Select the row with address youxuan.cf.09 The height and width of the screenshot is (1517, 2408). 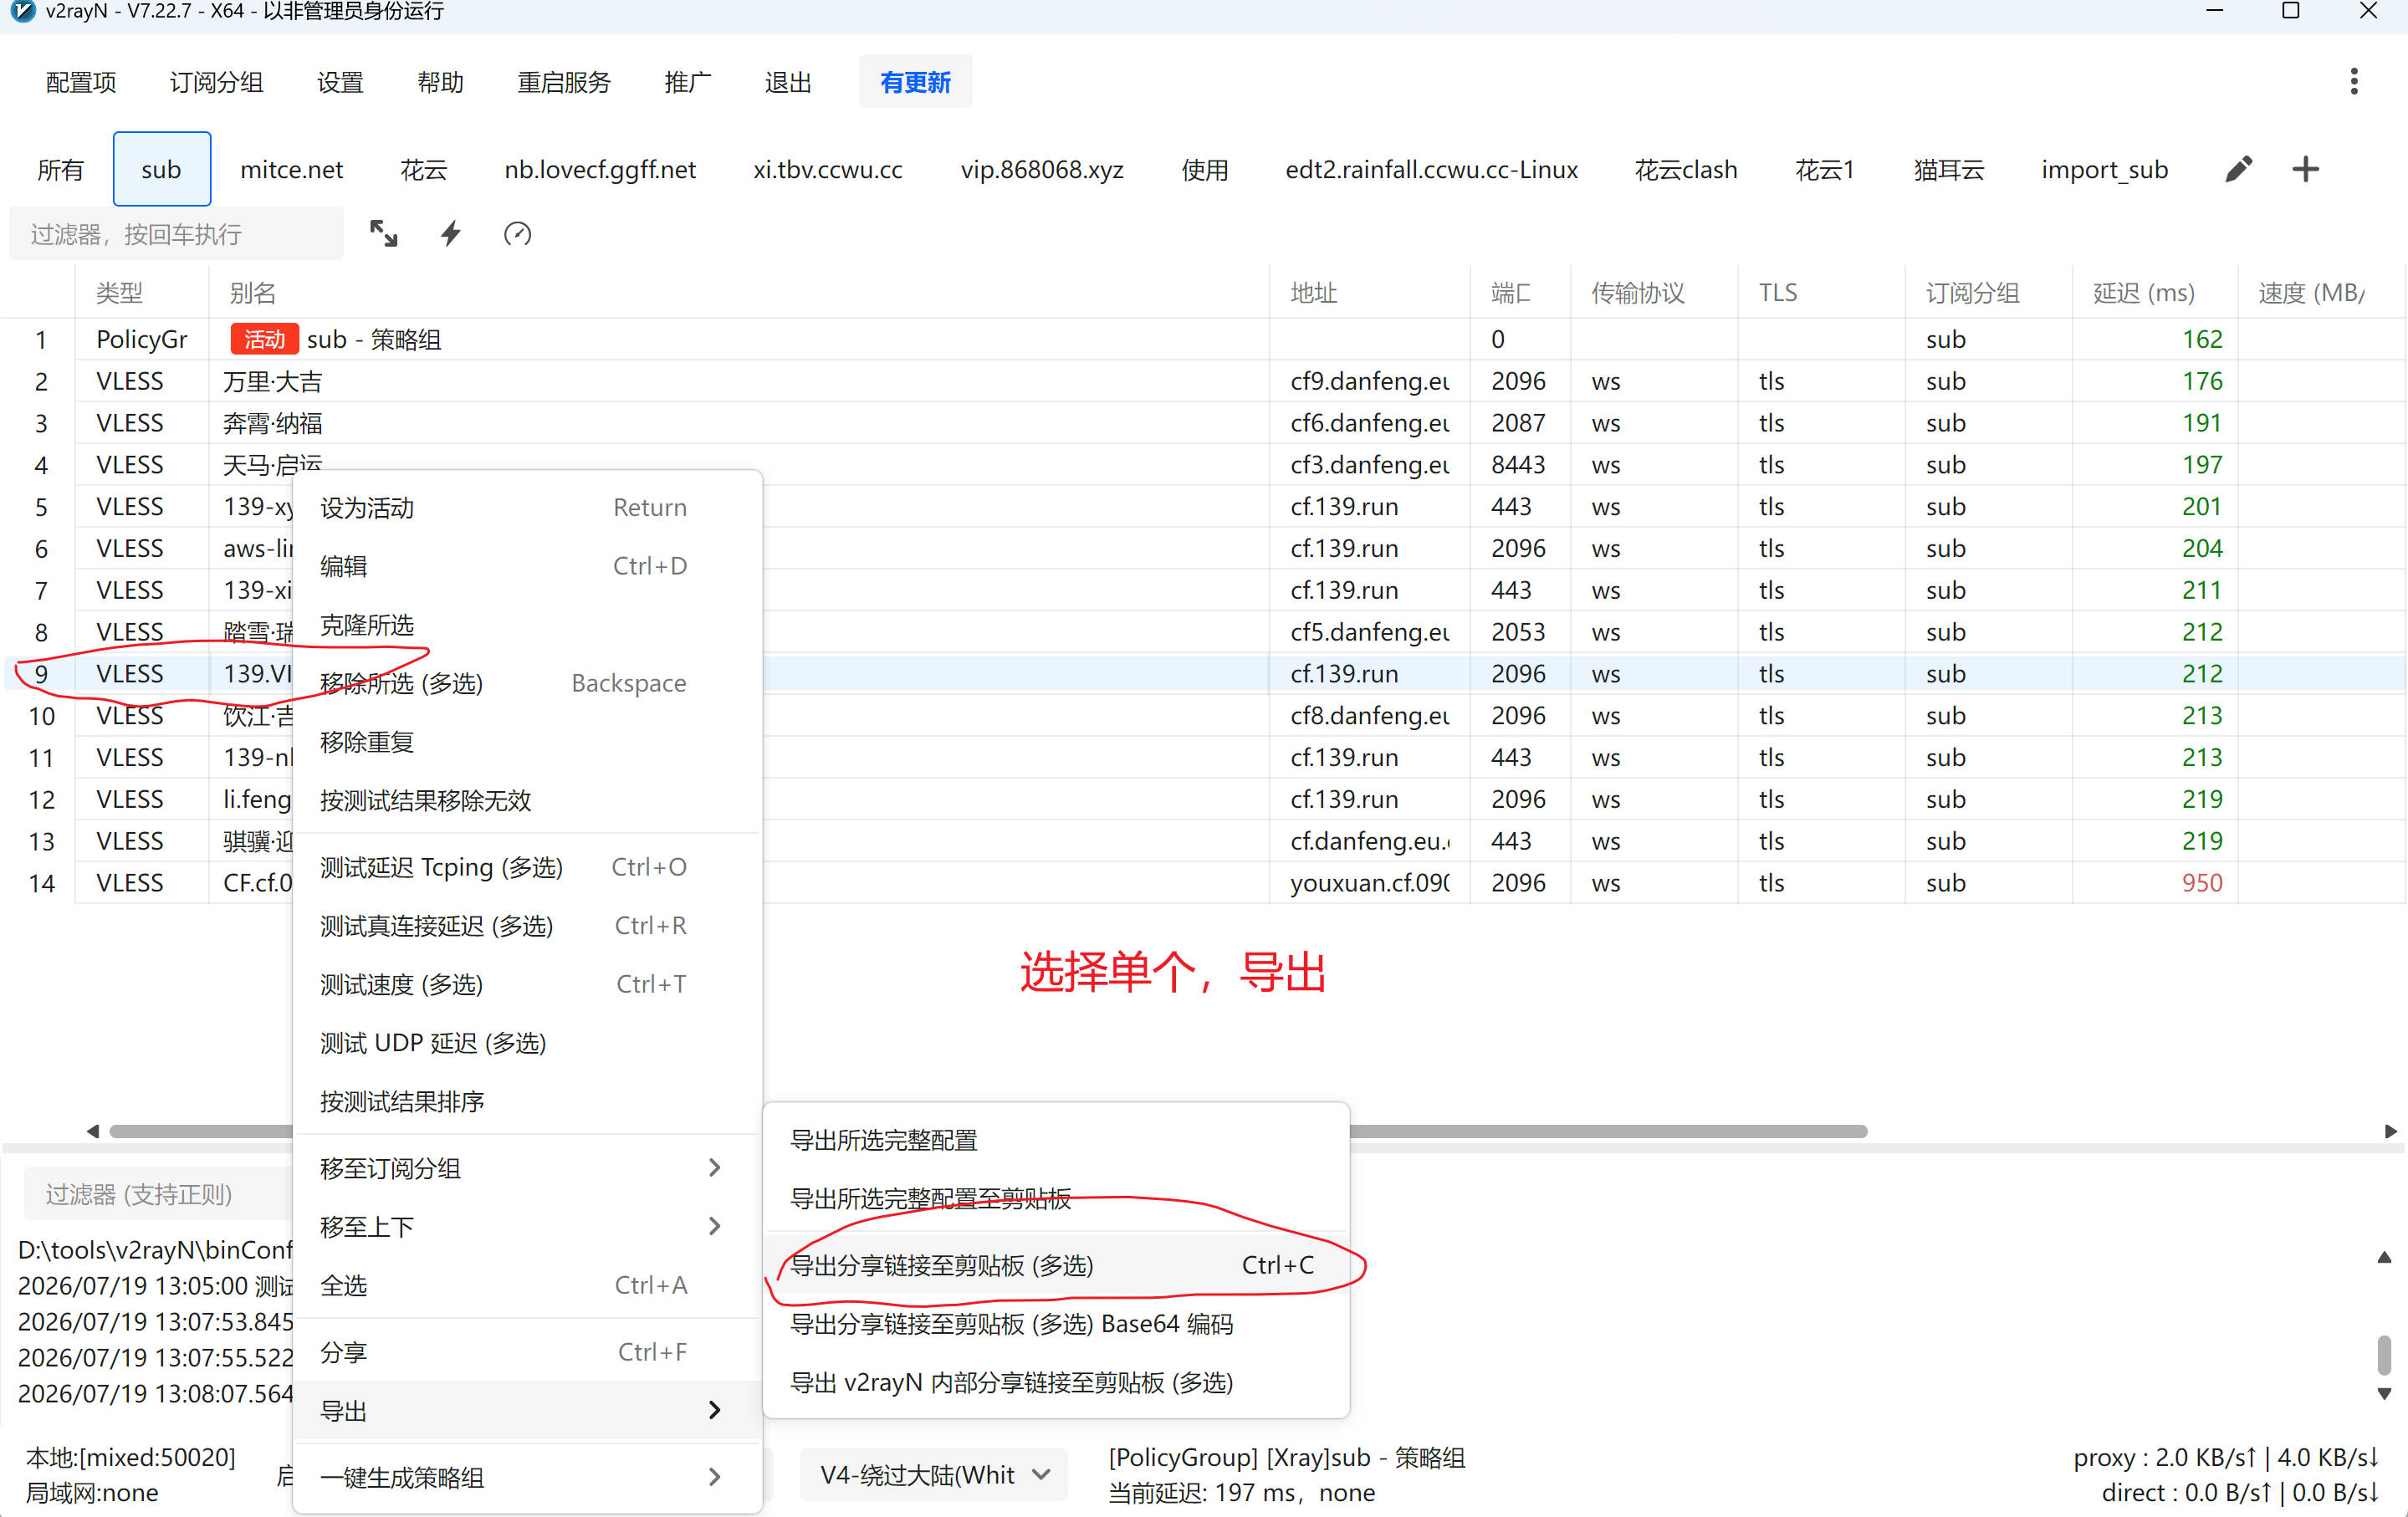click(x=1204, y=883)
